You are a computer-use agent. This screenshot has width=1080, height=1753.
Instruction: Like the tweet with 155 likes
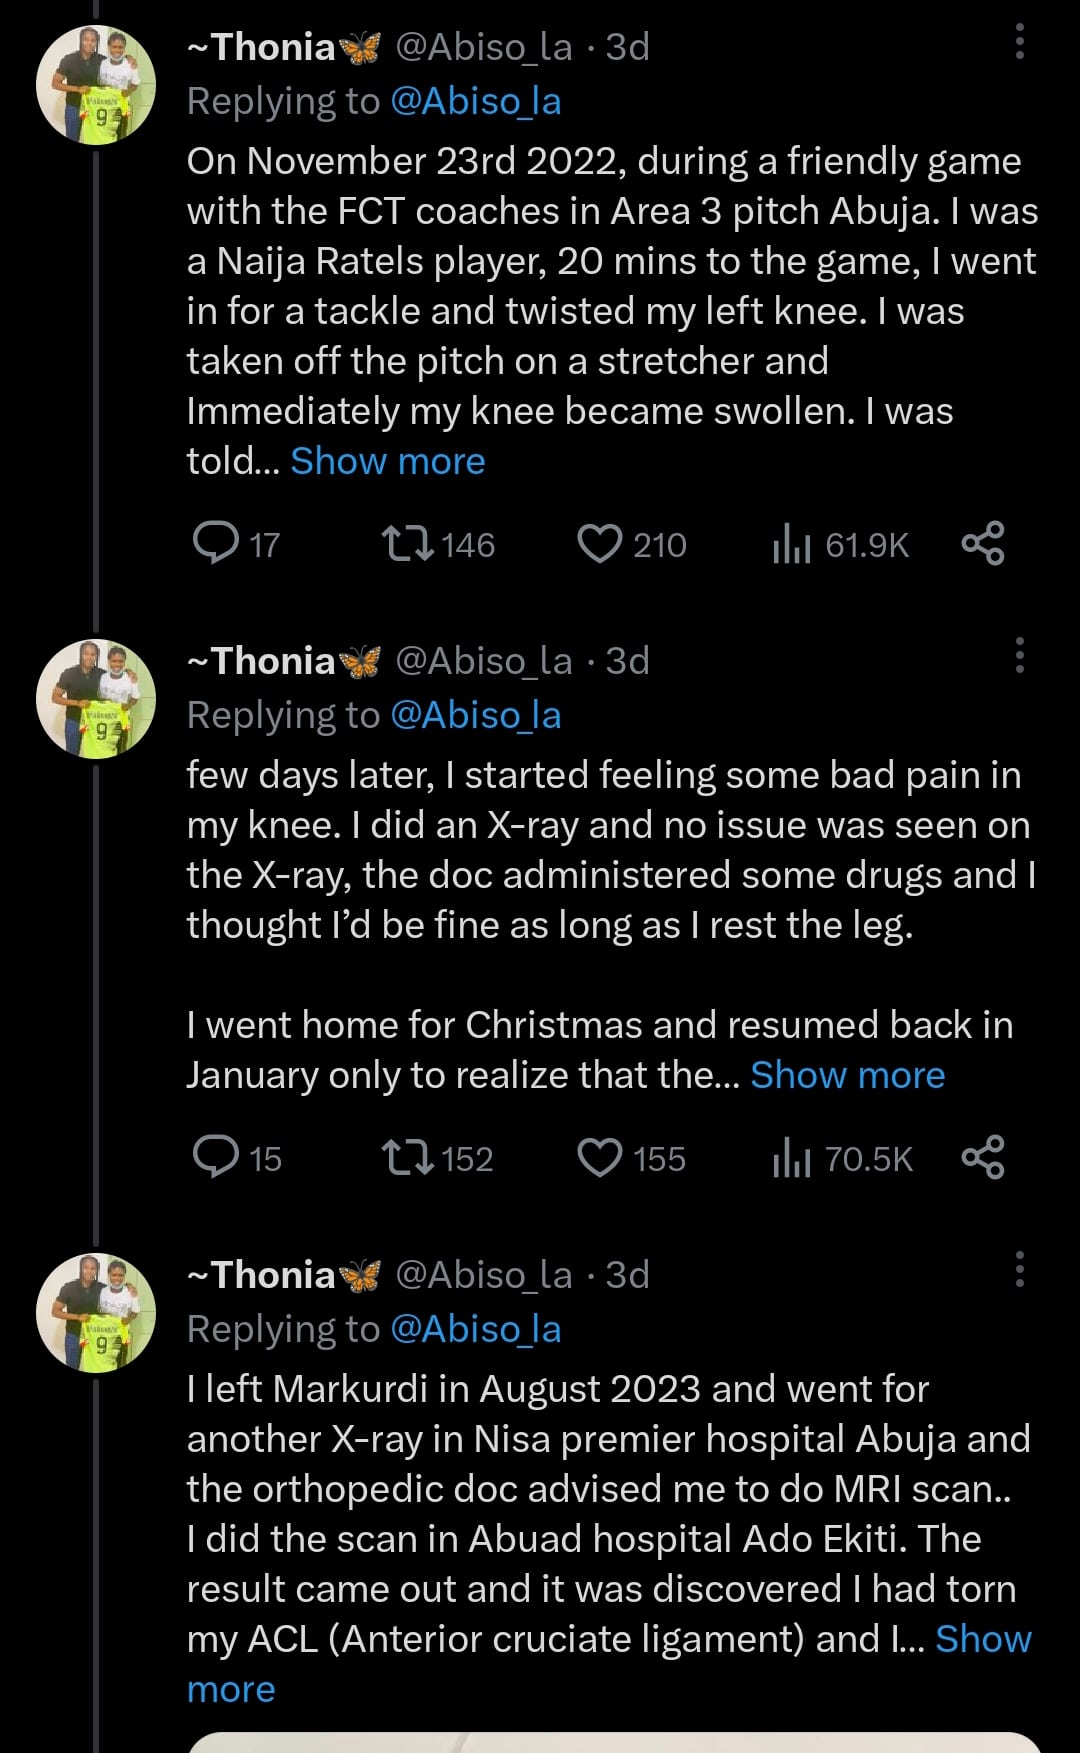(600, 1158)
